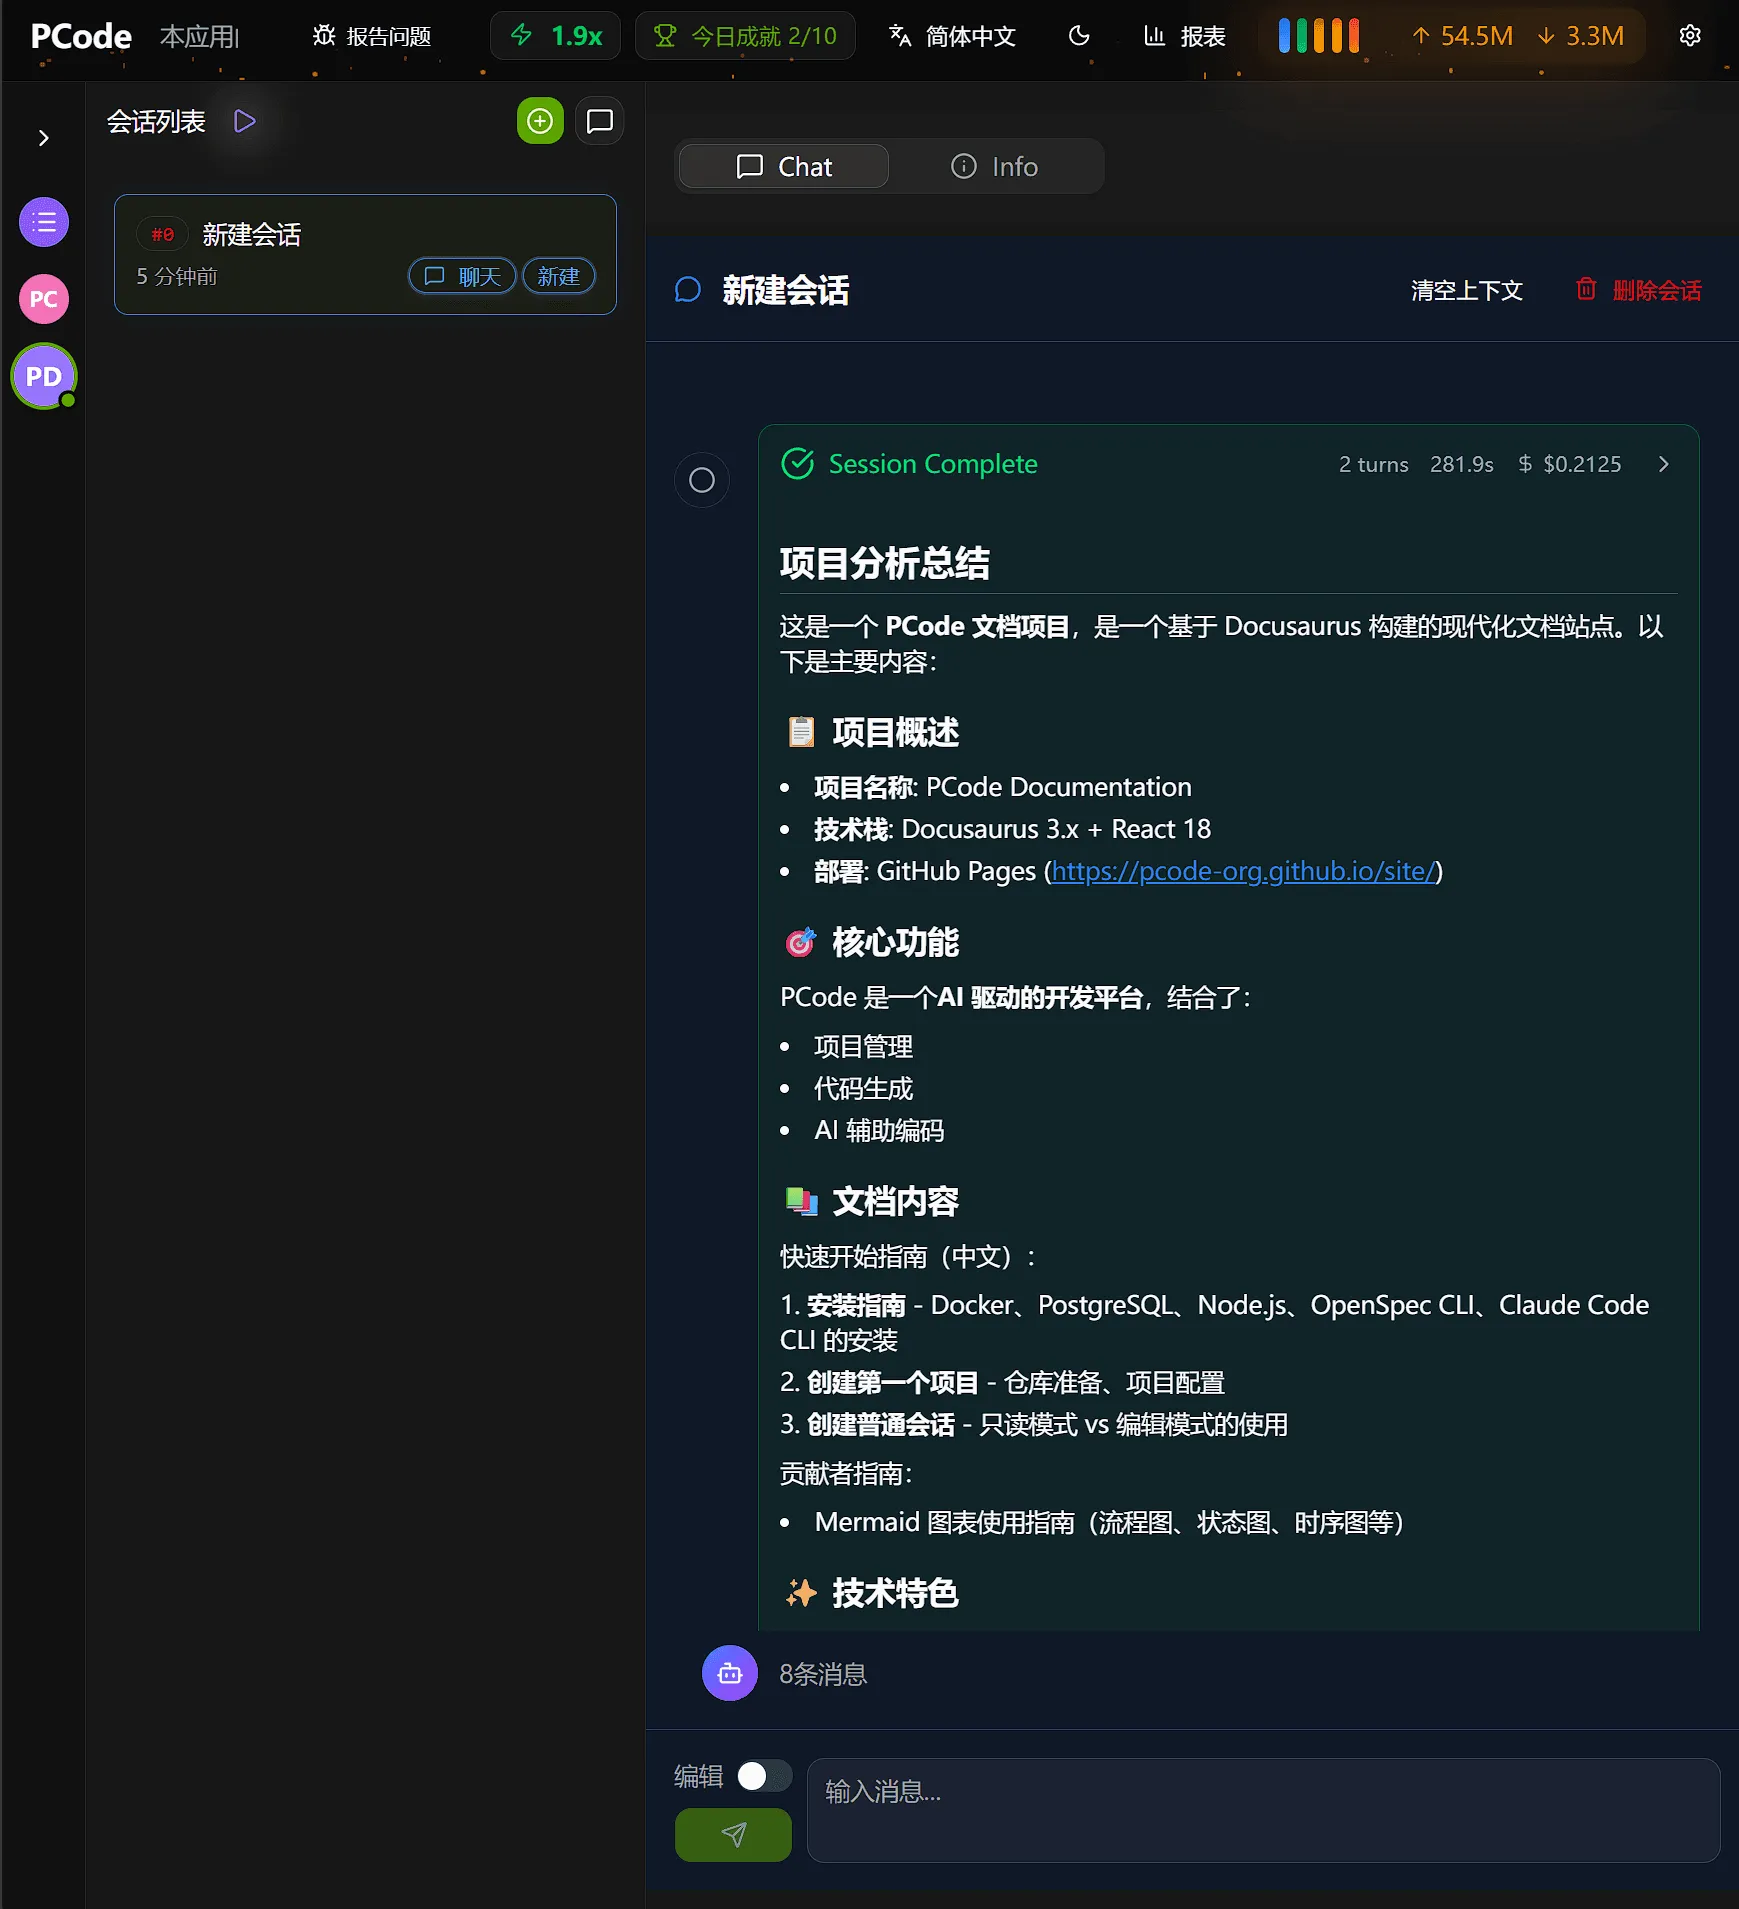
Task: Switch to the Chat tab
Action: click(x=783, y=166)
